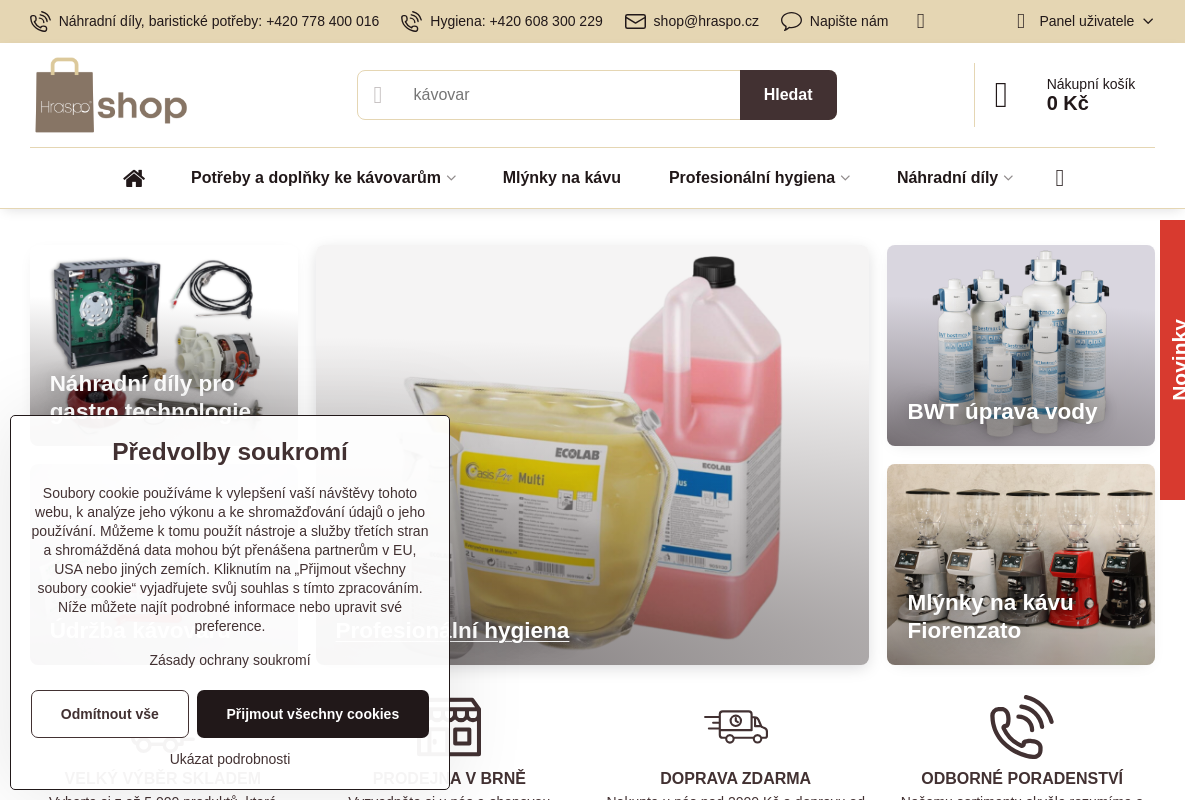Screen dimensions: 1200x800
Task: Click the Hledat search button
Action: coord(788,95)
